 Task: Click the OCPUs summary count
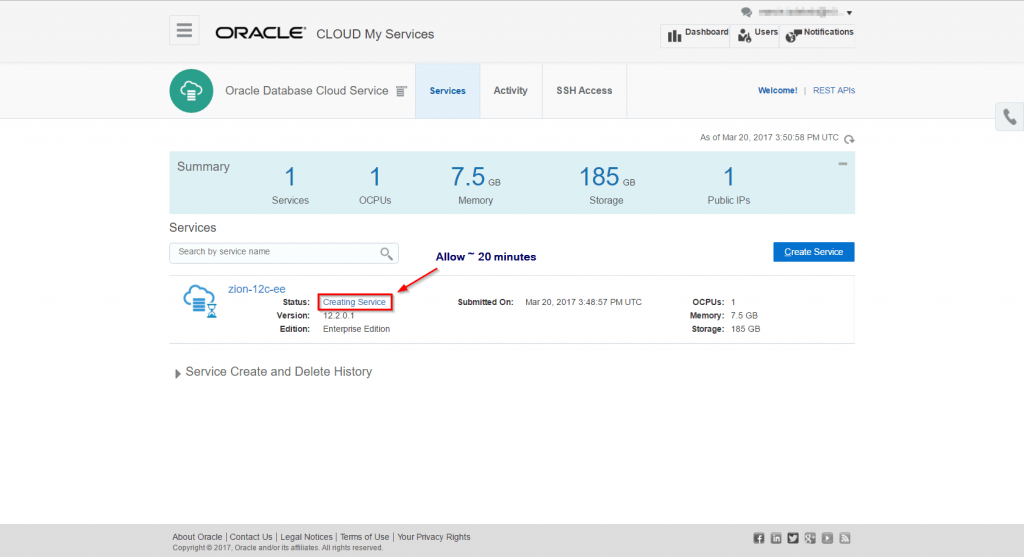(x=375, y=177)
